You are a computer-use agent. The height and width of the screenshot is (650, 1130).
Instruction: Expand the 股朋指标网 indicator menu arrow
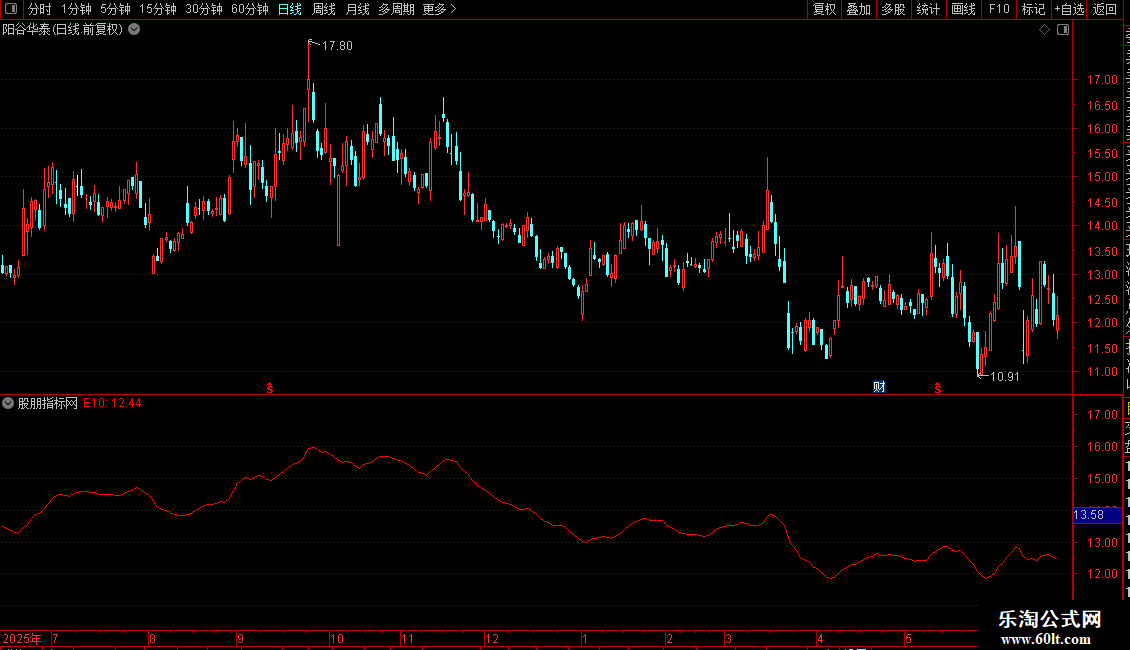coord(8,403)
